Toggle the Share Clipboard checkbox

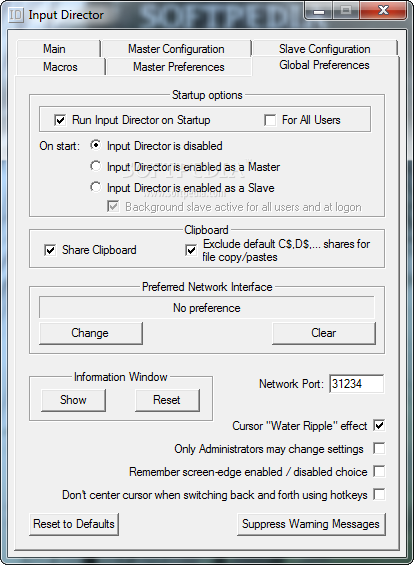tap(50, 250)
